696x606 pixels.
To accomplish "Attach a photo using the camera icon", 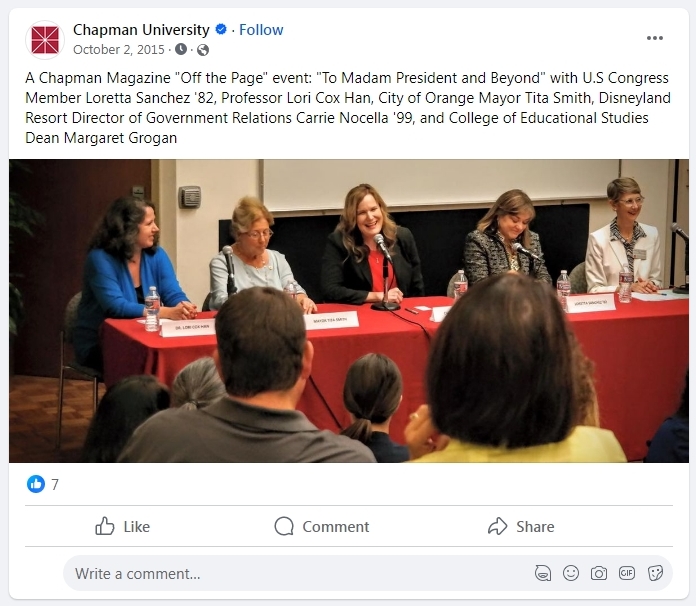I will pyautogui.click(x=599, y=573).
